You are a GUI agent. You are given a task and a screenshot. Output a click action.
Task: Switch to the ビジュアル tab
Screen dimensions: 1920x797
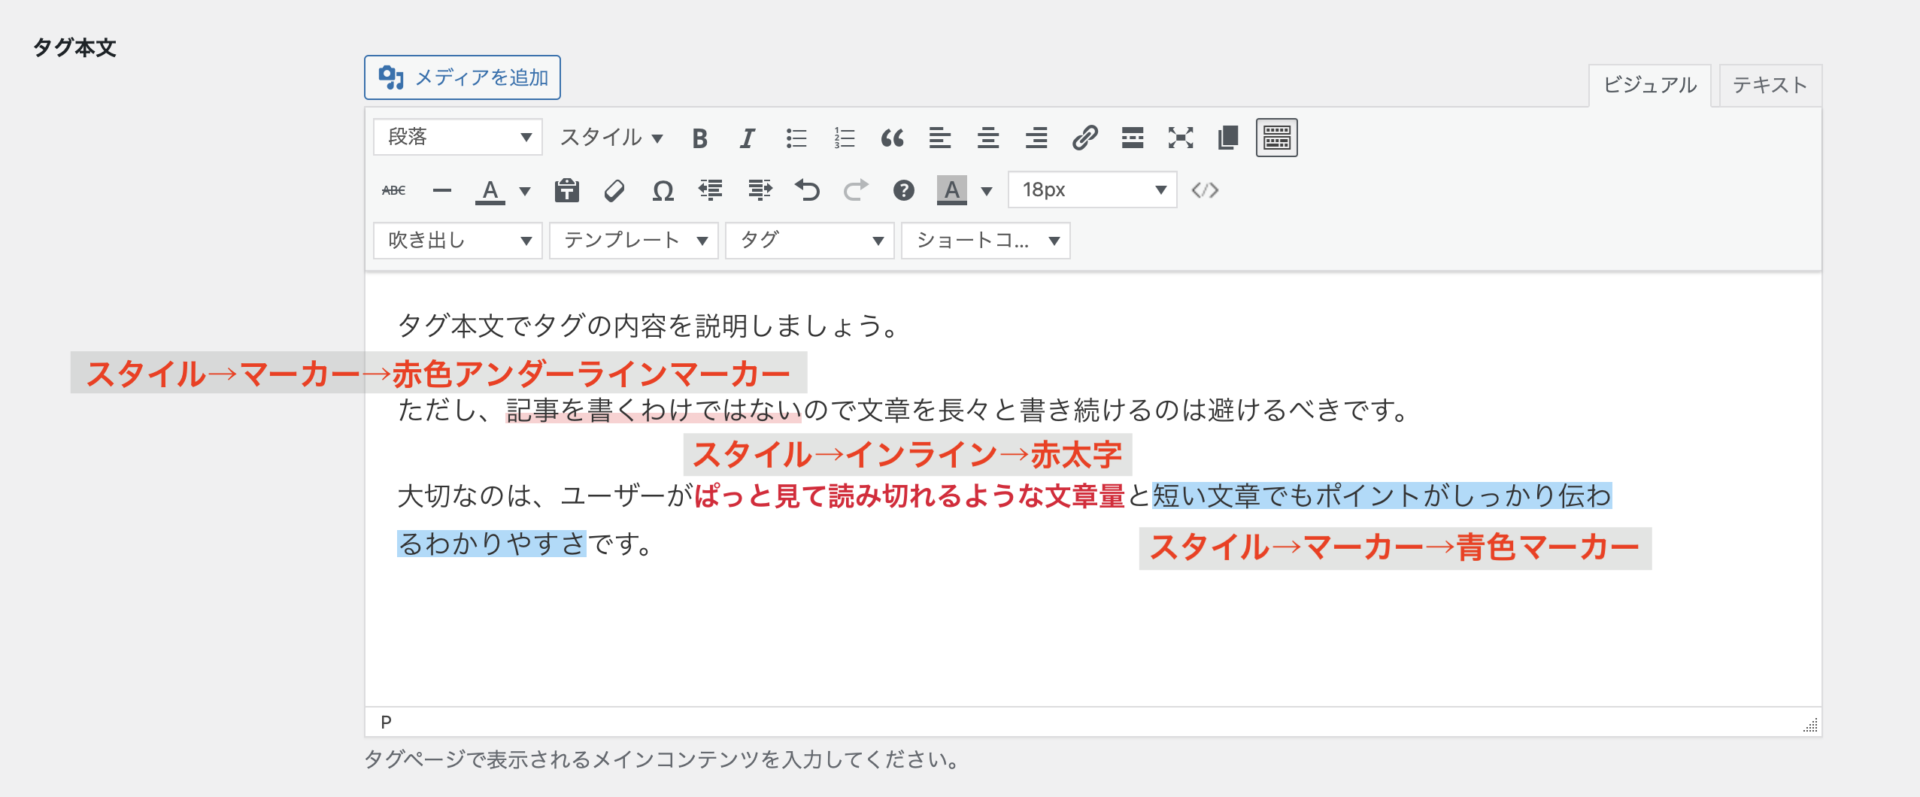(1650, 85)
